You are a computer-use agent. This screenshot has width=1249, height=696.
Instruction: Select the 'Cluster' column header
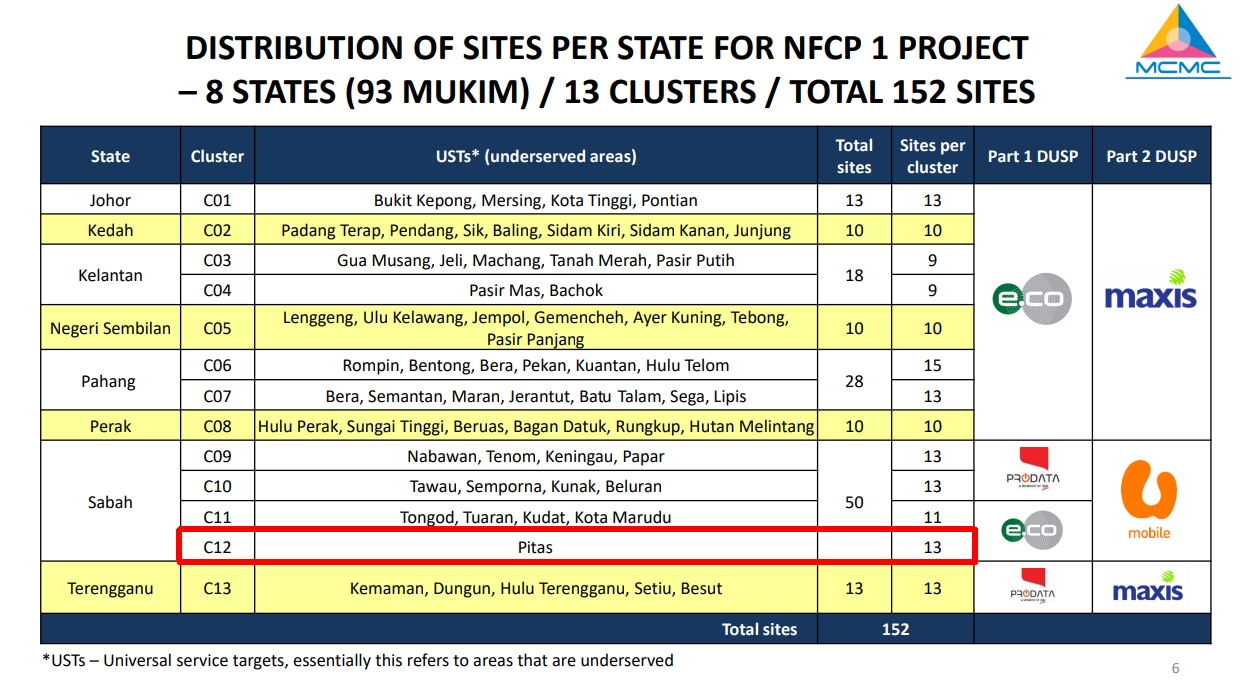coord(217,156)
